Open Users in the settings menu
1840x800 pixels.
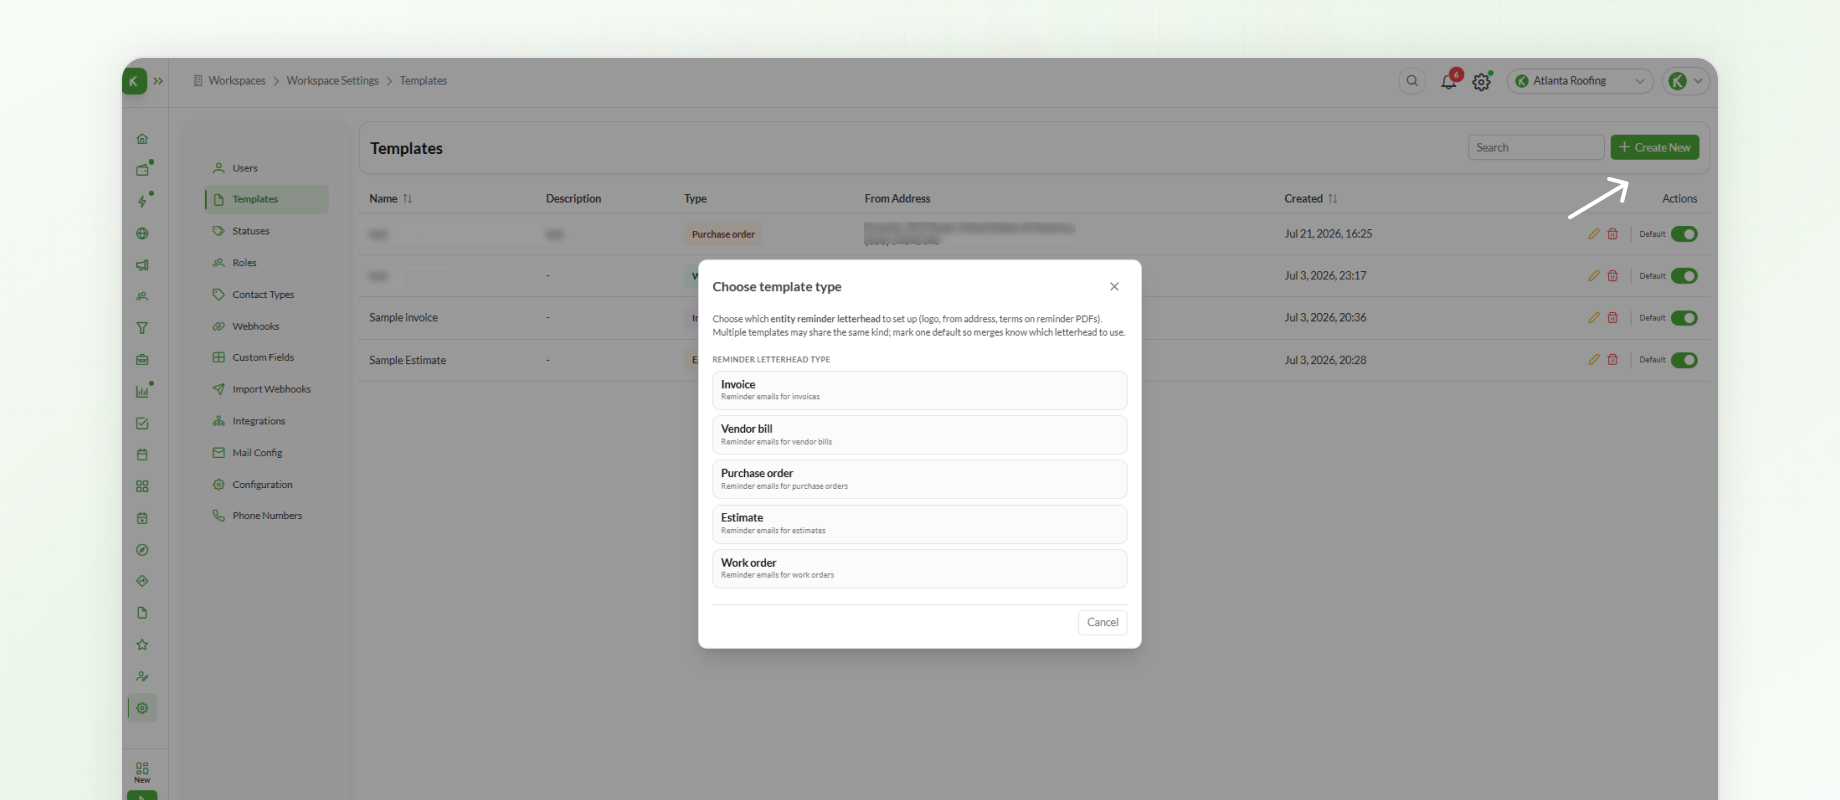tap(266, 168)
